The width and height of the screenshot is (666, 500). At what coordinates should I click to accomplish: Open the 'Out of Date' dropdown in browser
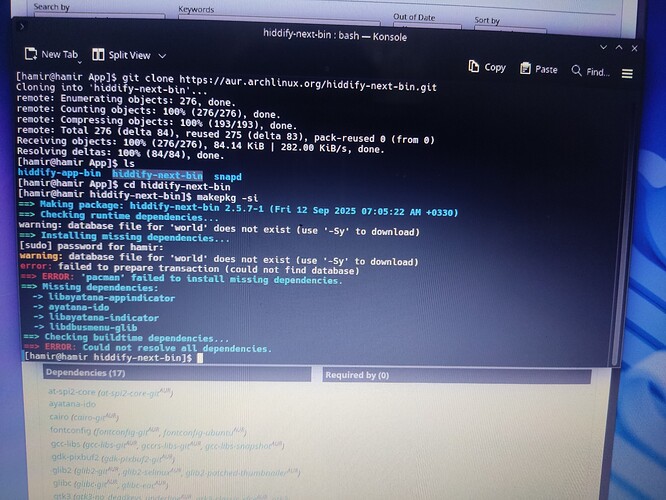point(427,25)
